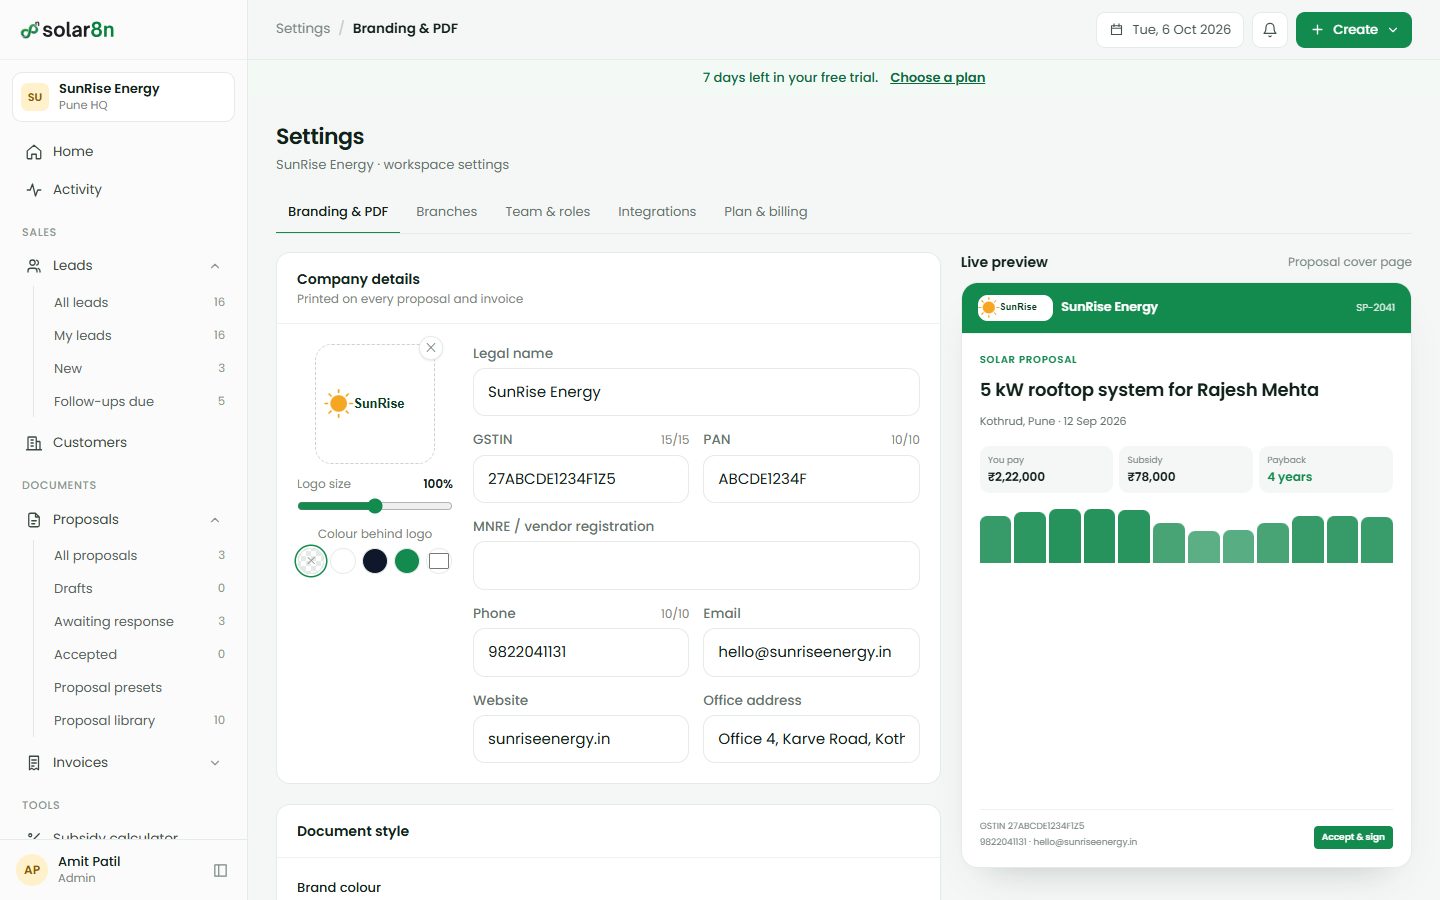Click the solar8n logo
This screenshot has width=1440, height=900.
click(67, 30)
